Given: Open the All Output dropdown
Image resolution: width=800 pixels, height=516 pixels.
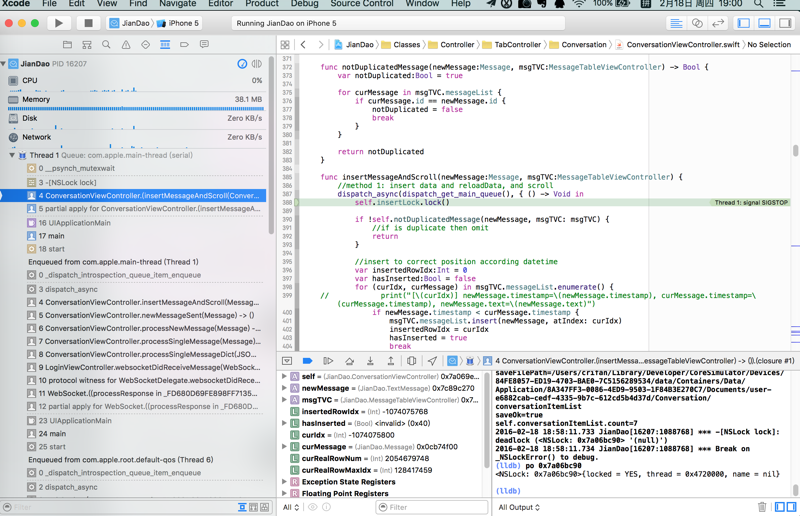Looking at the screenshot, I should (518, 507).
